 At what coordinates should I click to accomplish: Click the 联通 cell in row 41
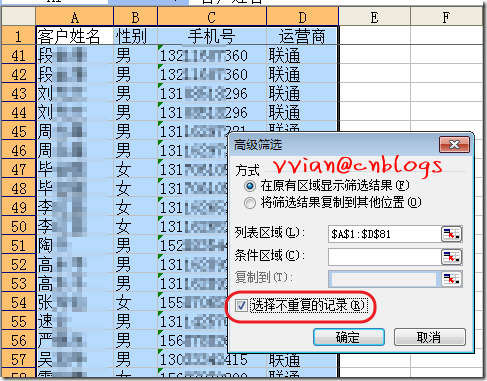302,55
